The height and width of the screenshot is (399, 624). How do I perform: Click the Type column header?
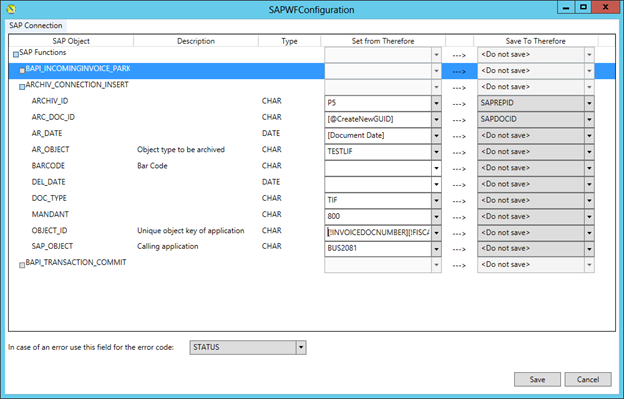click(x=289, y=41)
